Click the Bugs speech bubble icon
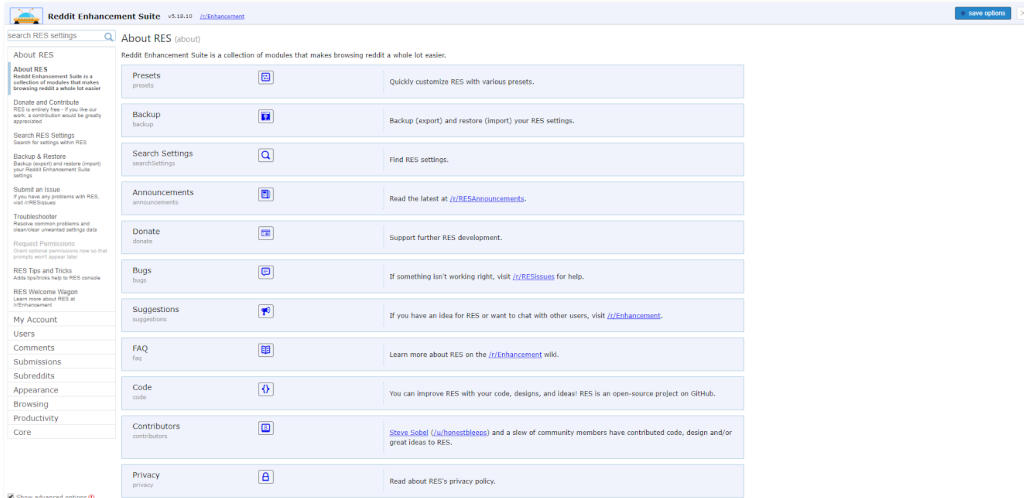Screen dimensions: 1024x498 [266, 272]
